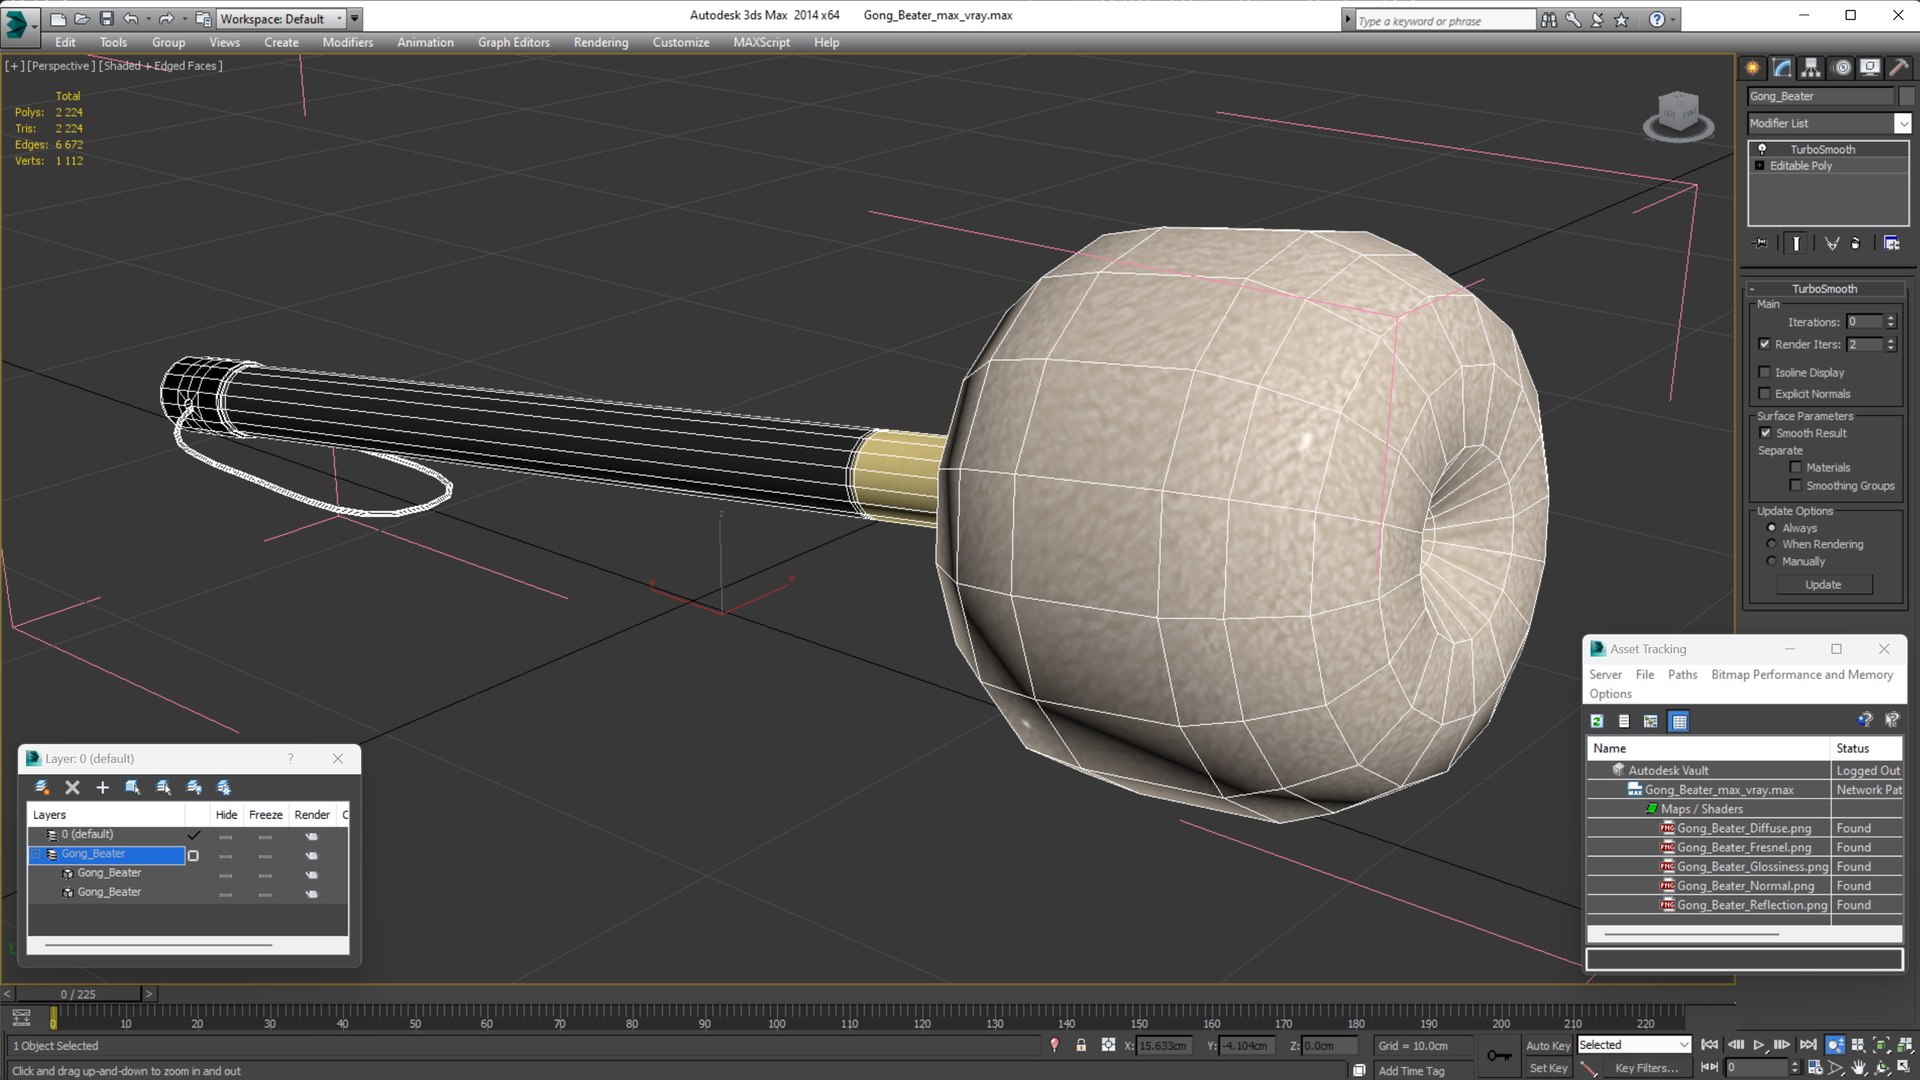Open the Hierarchy command panel tab
This screenshot has width=1920, height=1080.
[x=1811, y=68]
